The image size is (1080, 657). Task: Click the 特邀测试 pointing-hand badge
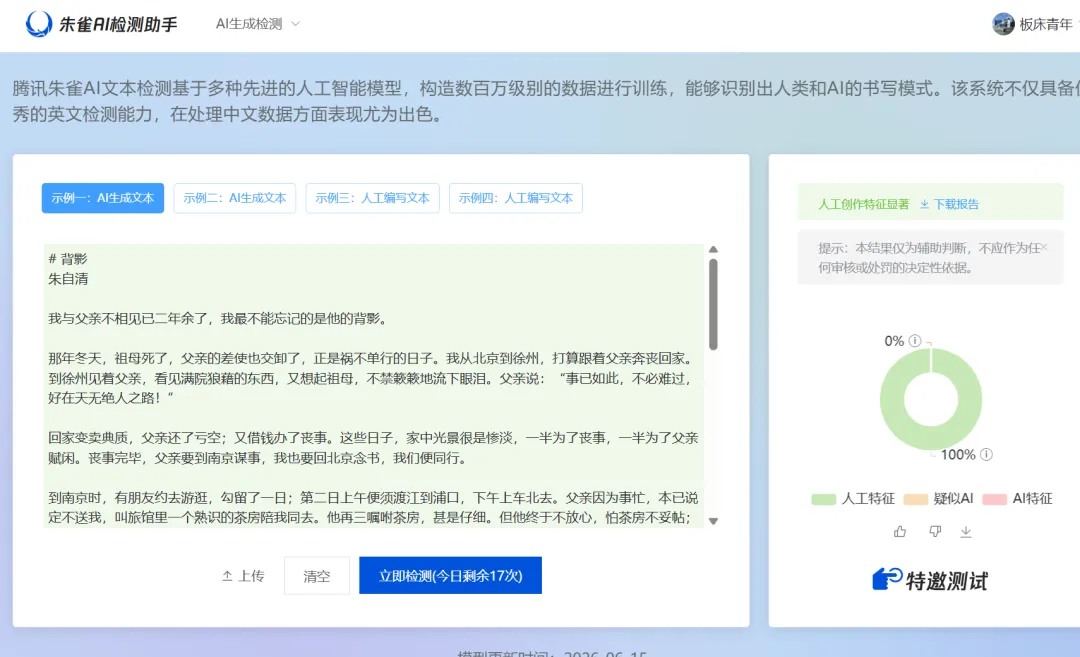930,581
